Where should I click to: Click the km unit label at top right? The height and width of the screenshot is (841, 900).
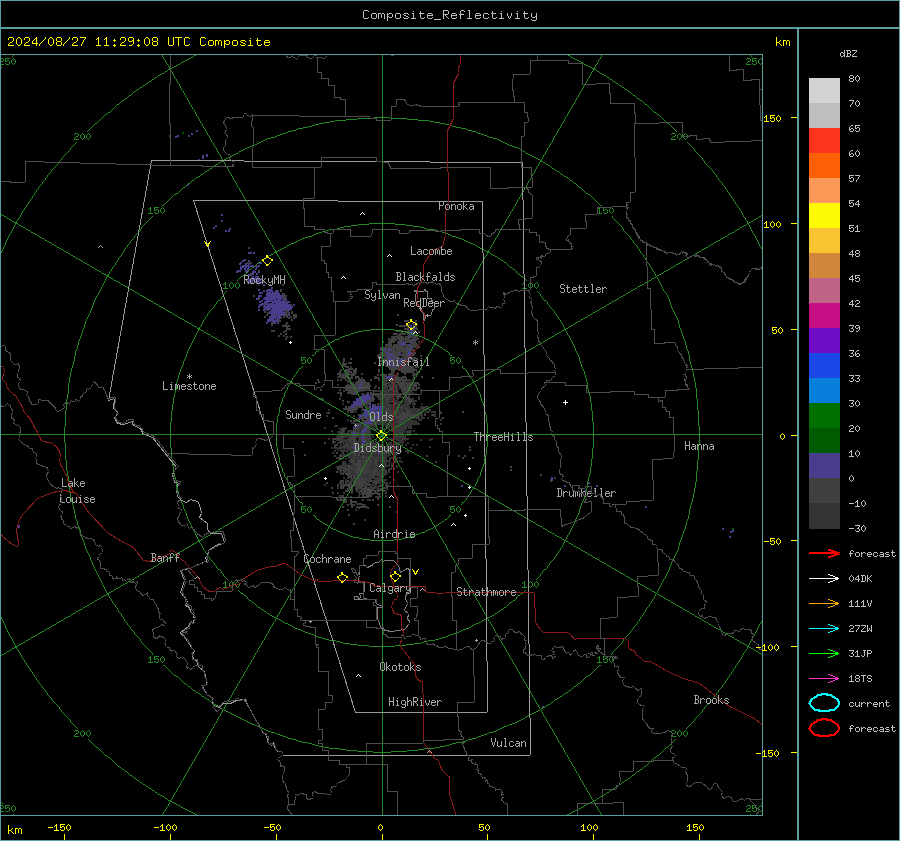782,42
